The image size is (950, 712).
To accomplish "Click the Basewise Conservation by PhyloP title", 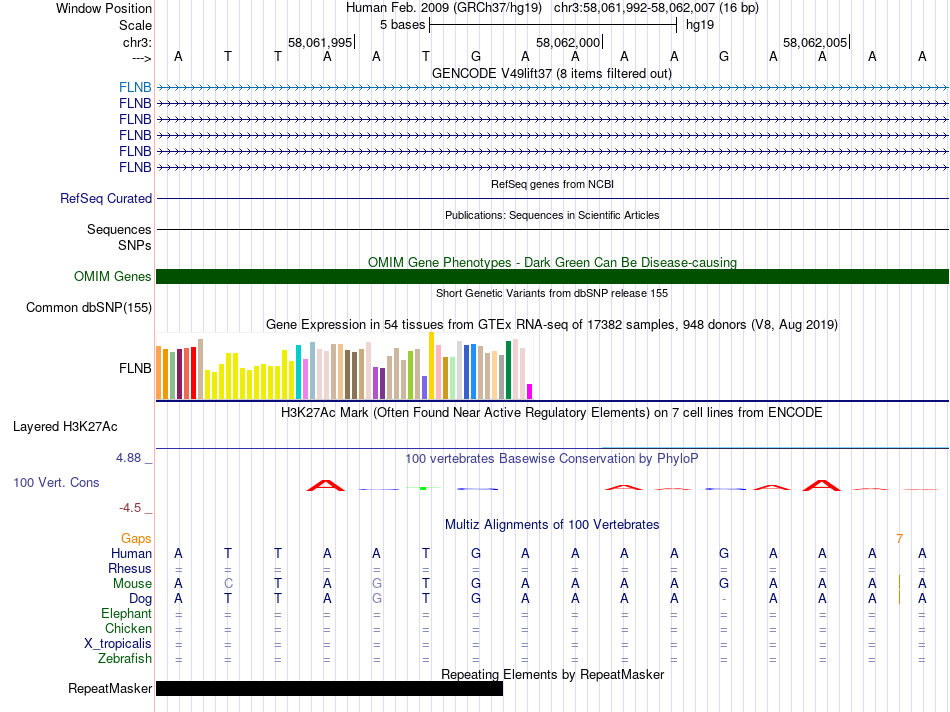I will pos(552,459).
